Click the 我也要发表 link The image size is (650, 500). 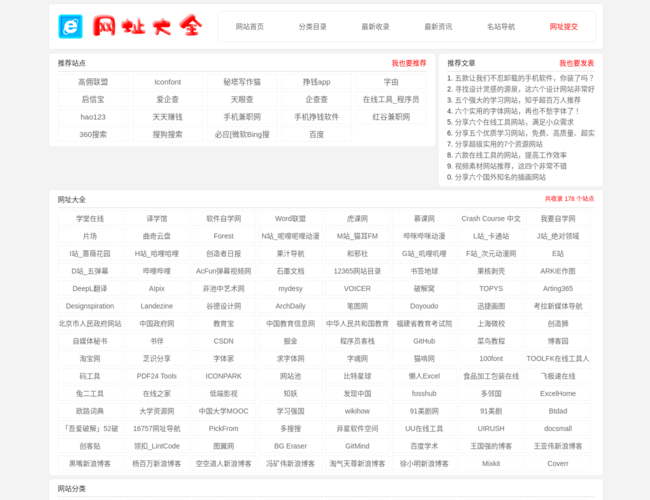577,63
